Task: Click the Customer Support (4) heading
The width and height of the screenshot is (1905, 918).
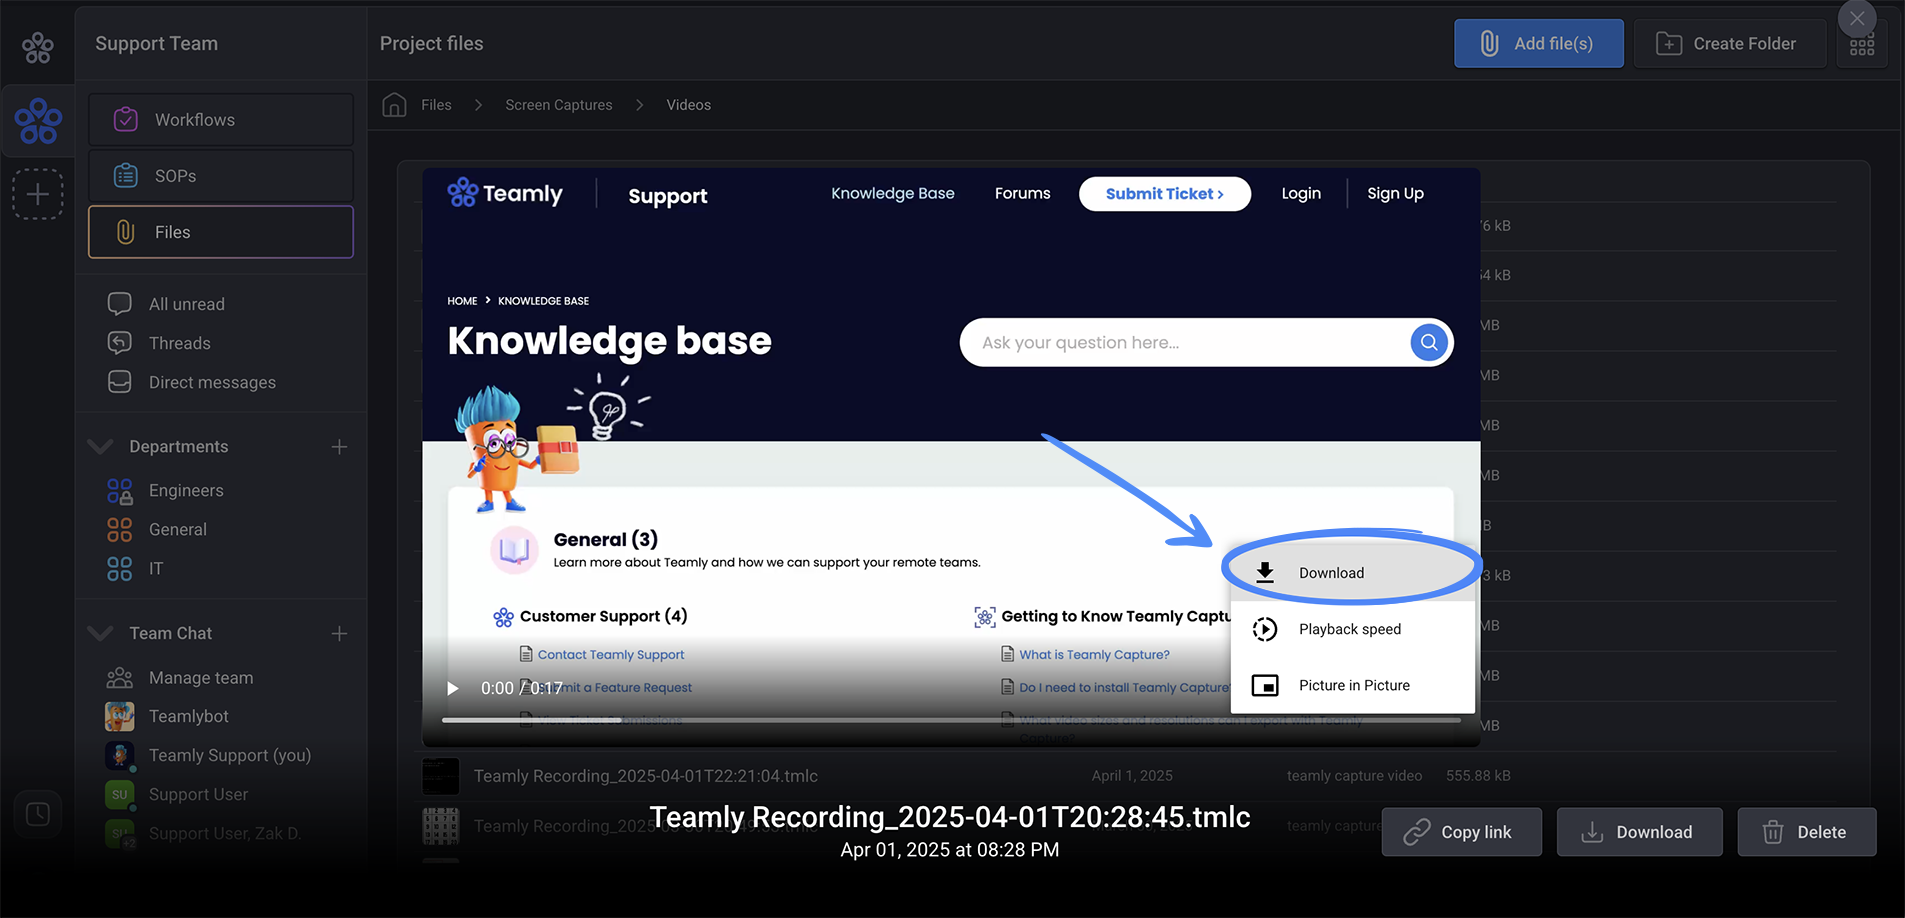Action: [x=603, y=616]
